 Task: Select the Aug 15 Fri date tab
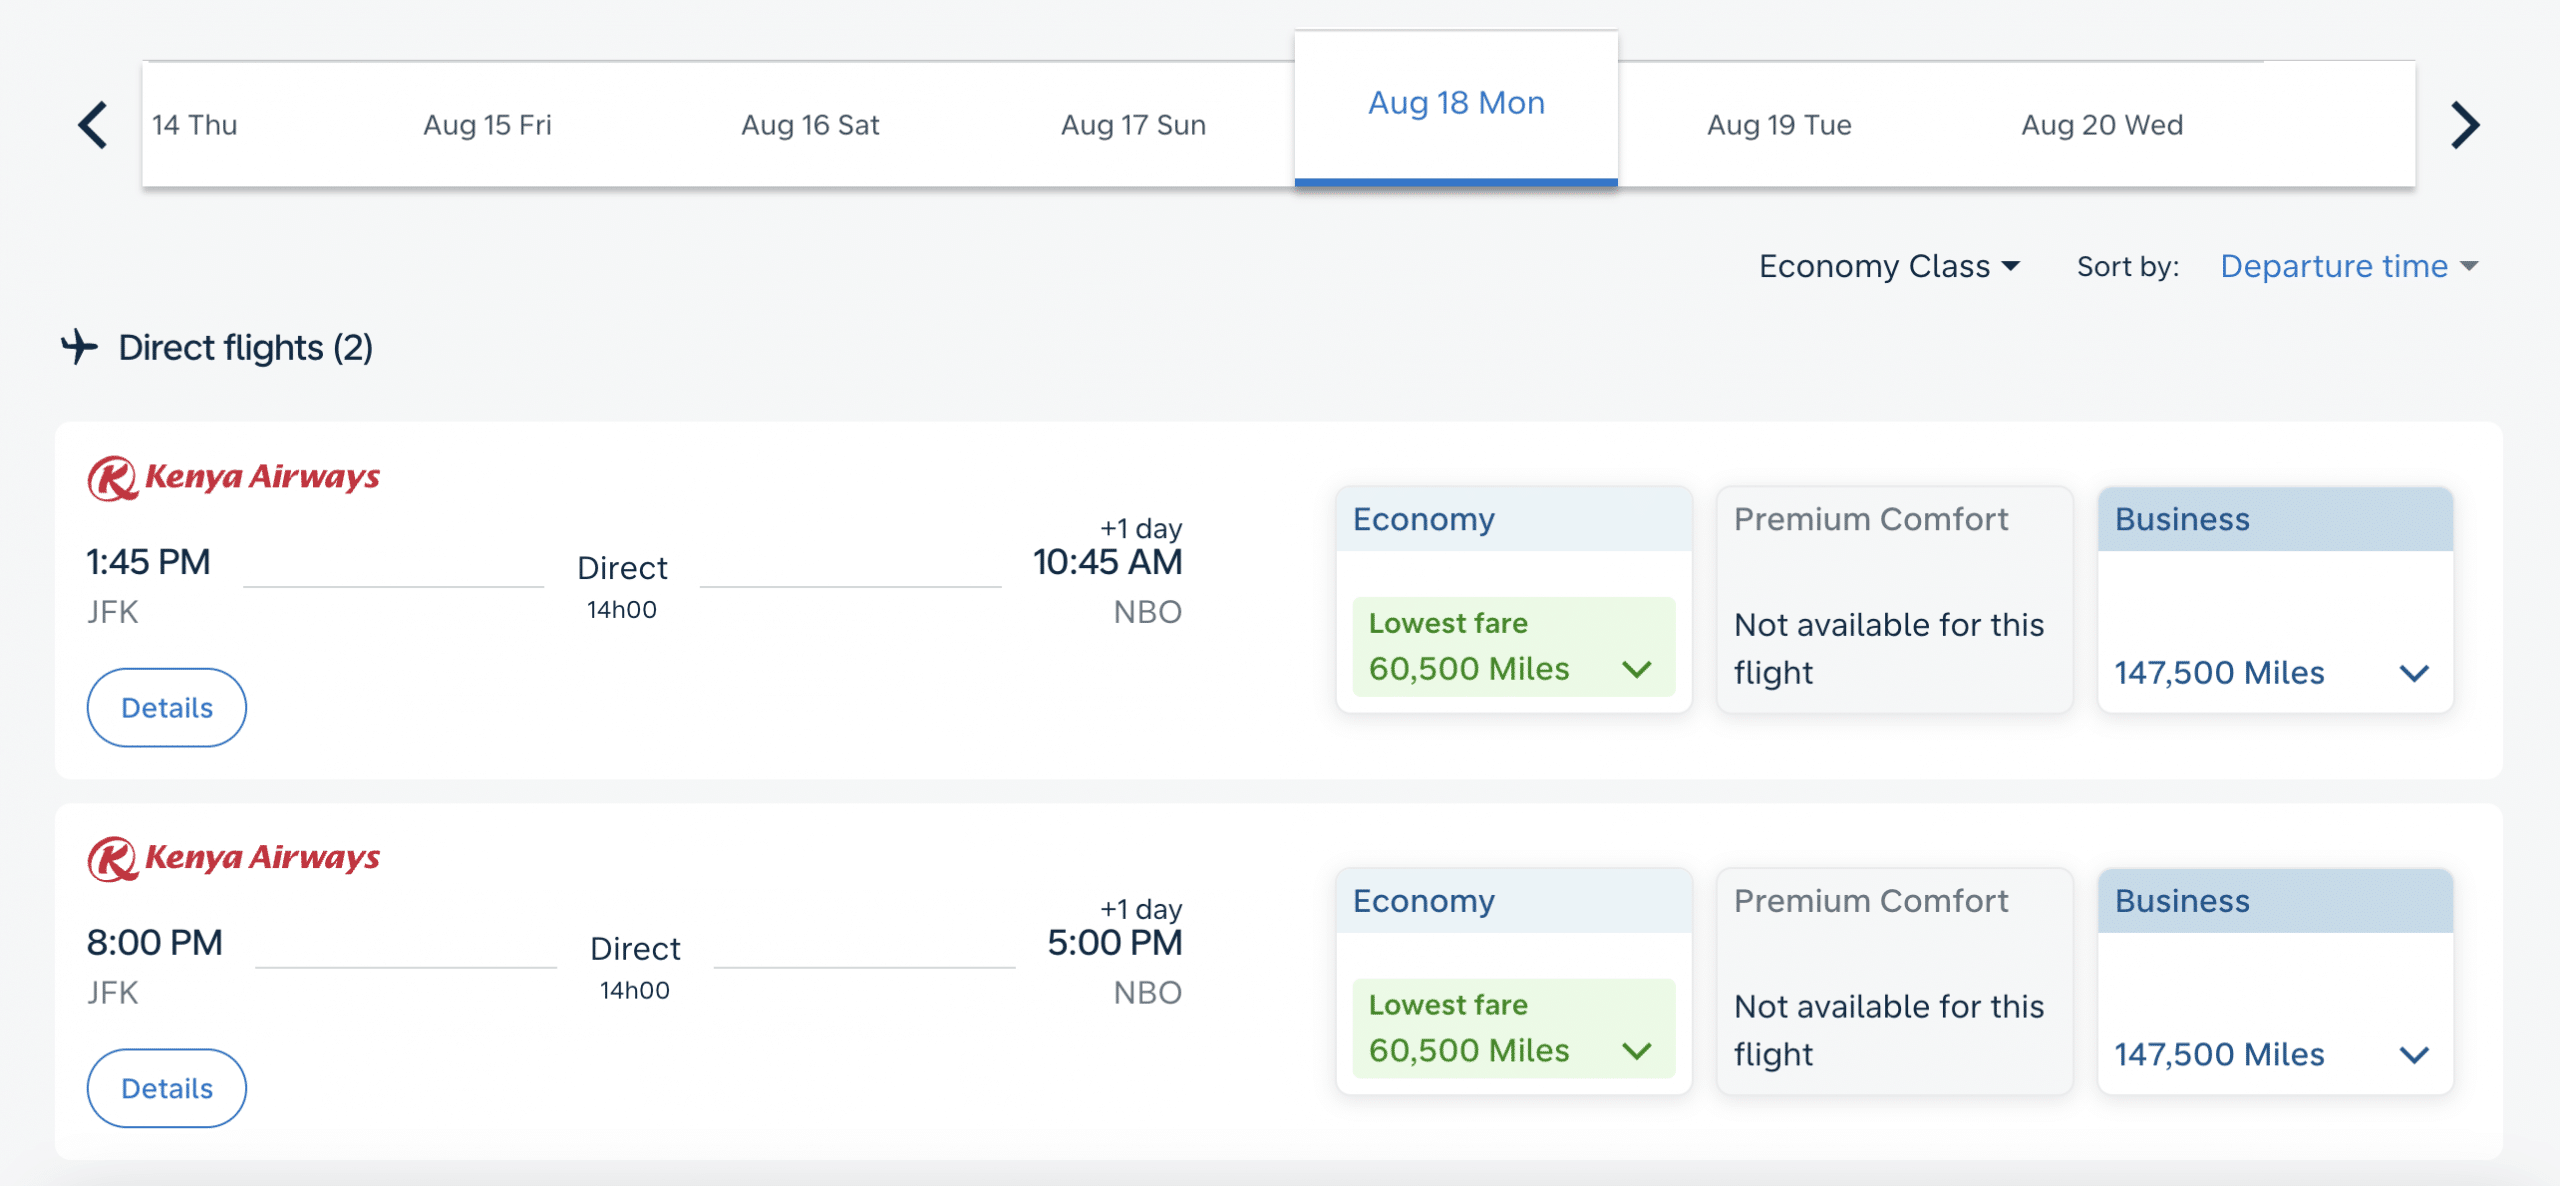click(487, 125)
